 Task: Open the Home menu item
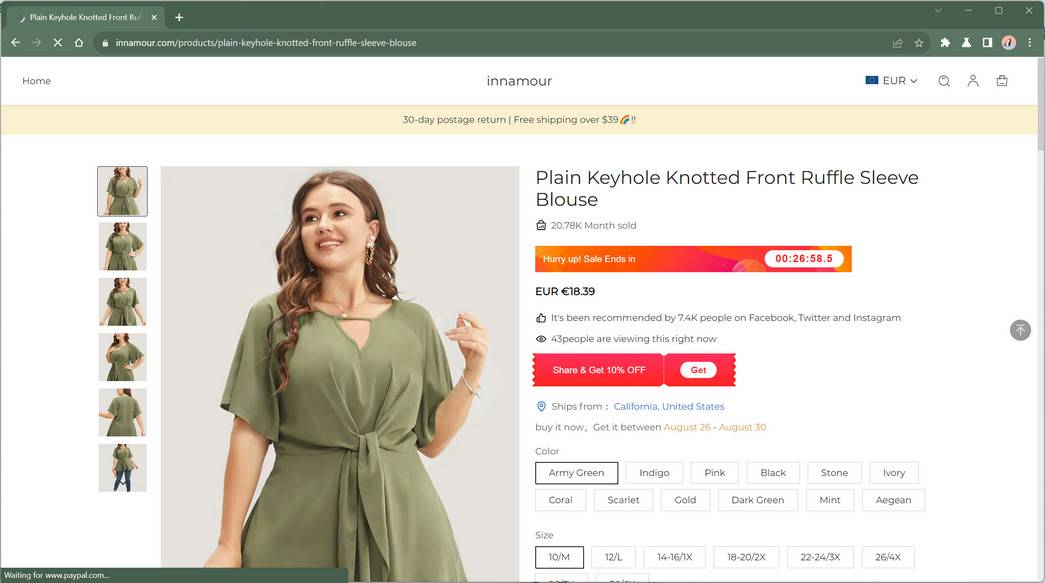coord(37,81)
